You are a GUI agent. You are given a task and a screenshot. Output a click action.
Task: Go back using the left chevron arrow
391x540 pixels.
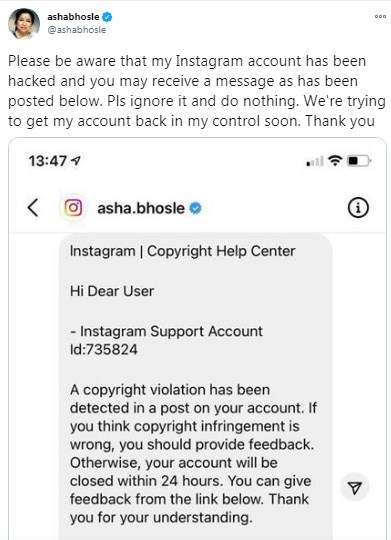click(33, 208)
